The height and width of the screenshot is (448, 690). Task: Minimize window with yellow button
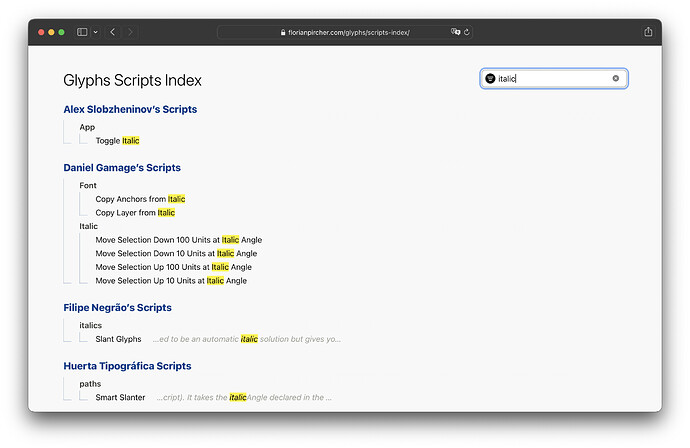51,32
